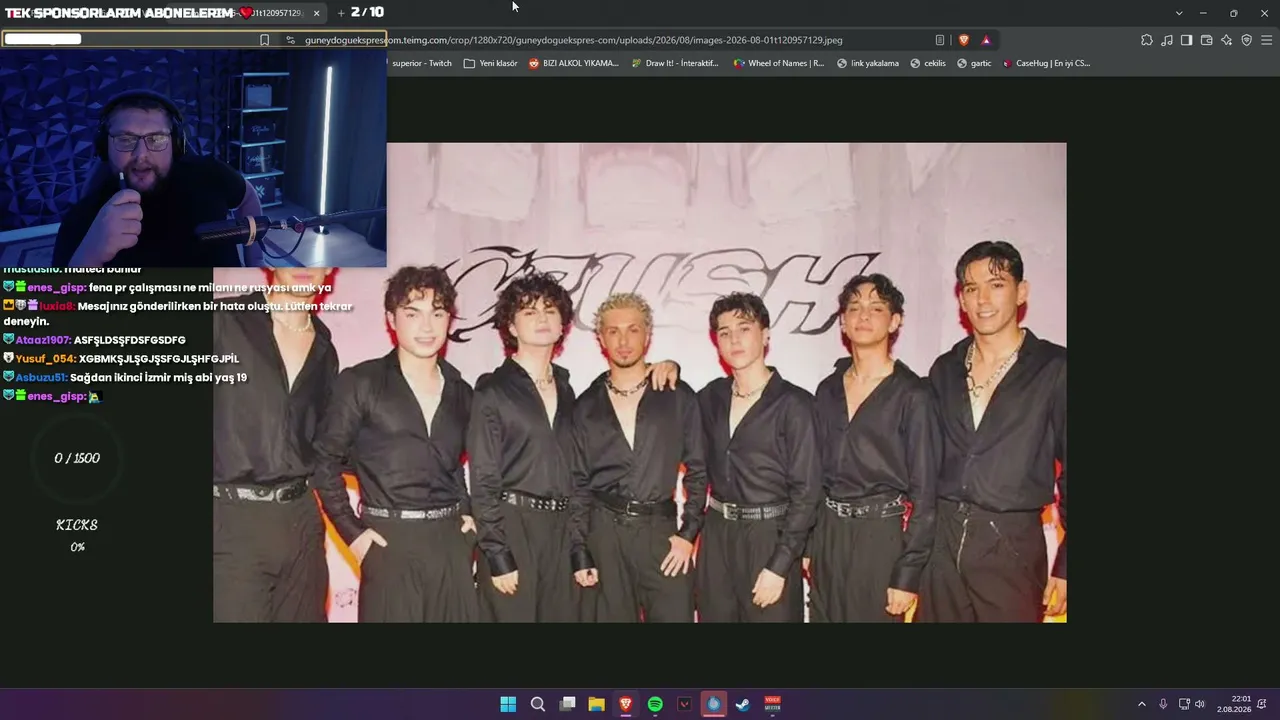This screenshot has height=720, width=1280.
Task: Click the Brave Rewards triangle icon
Action: 986,40
